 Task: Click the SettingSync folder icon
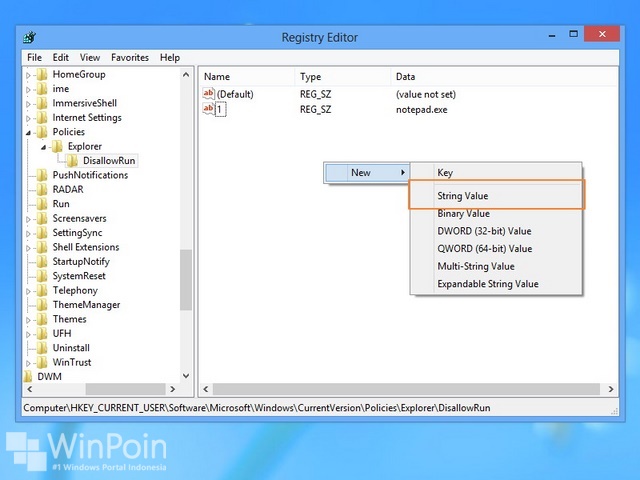click(x=42, y=233)
